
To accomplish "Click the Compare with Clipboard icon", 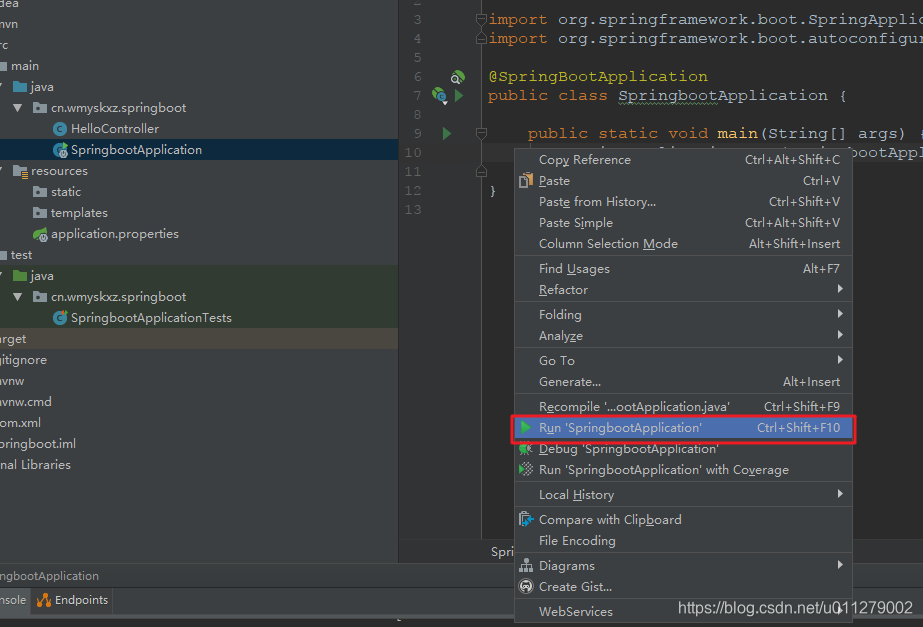I will click(x=526, y=519).
